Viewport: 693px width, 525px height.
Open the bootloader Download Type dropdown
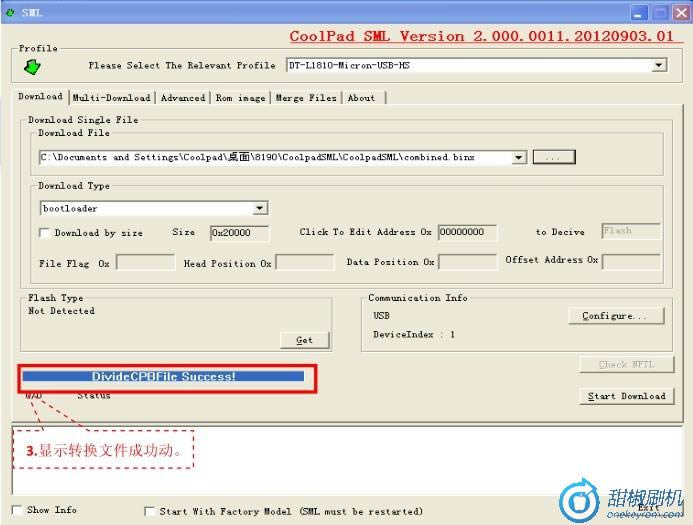tap(260, 209)
